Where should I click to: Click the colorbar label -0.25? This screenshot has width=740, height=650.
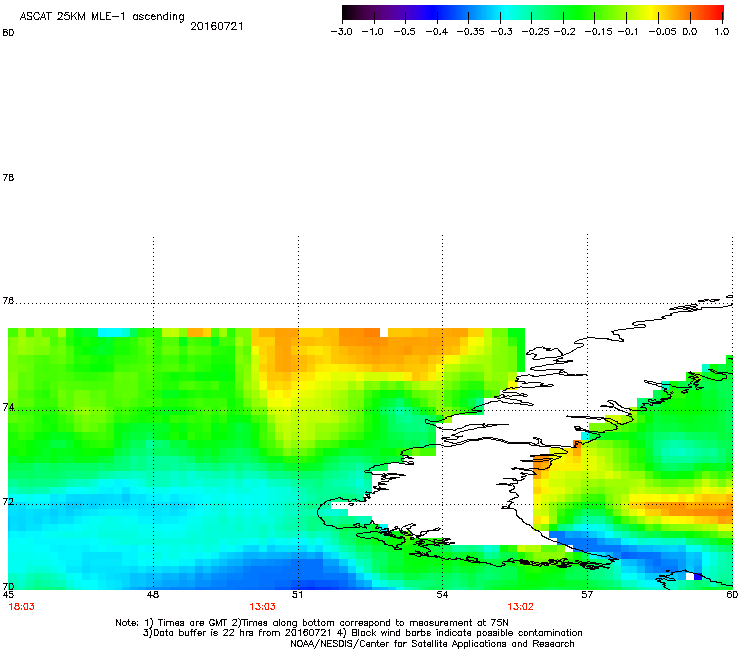(x=535, y=32)
